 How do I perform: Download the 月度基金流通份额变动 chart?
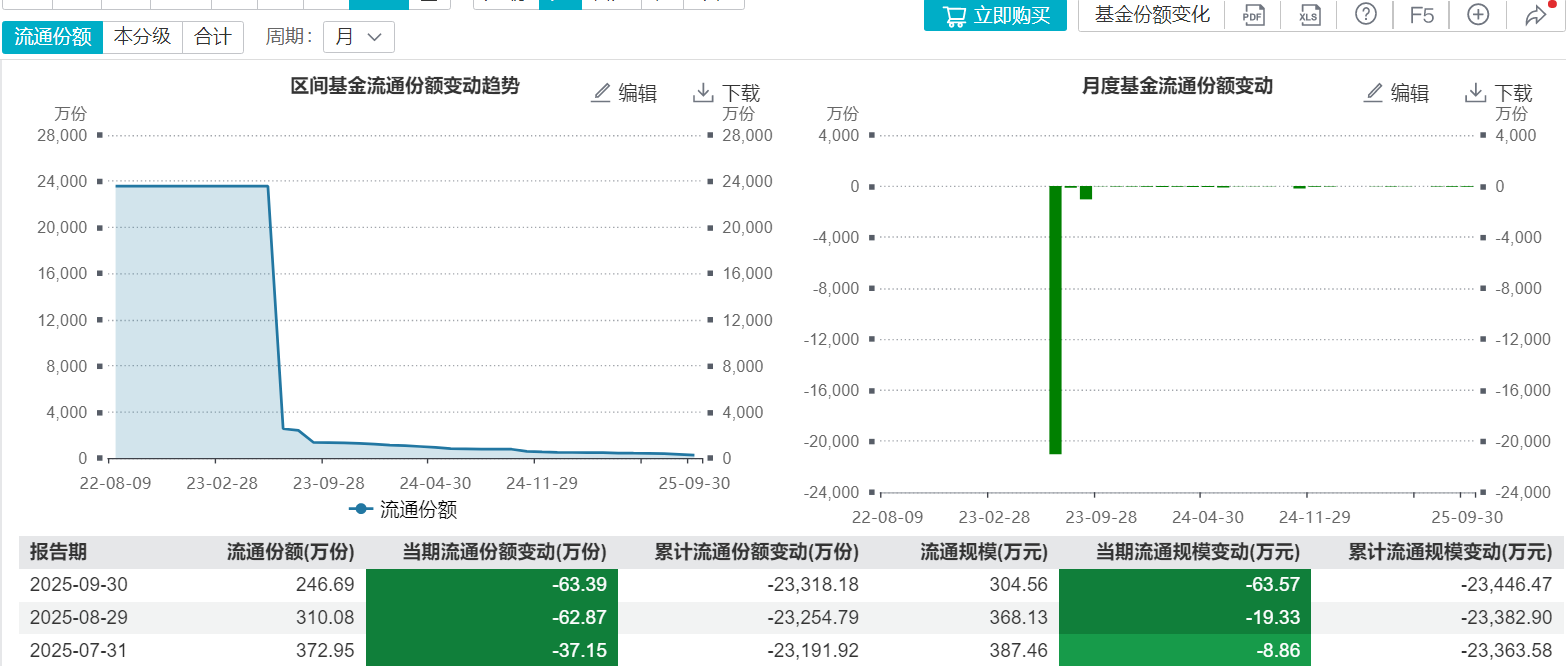[x=1498, y=93]
